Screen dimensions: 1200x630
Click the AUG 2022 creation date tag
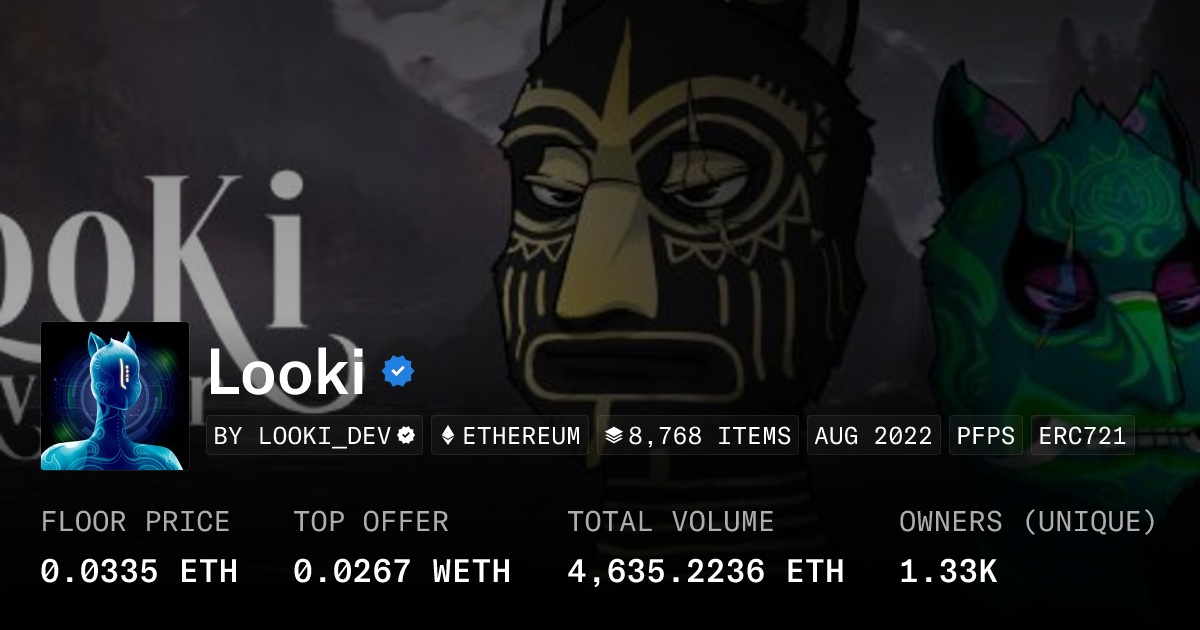click(x=874, y=436)
